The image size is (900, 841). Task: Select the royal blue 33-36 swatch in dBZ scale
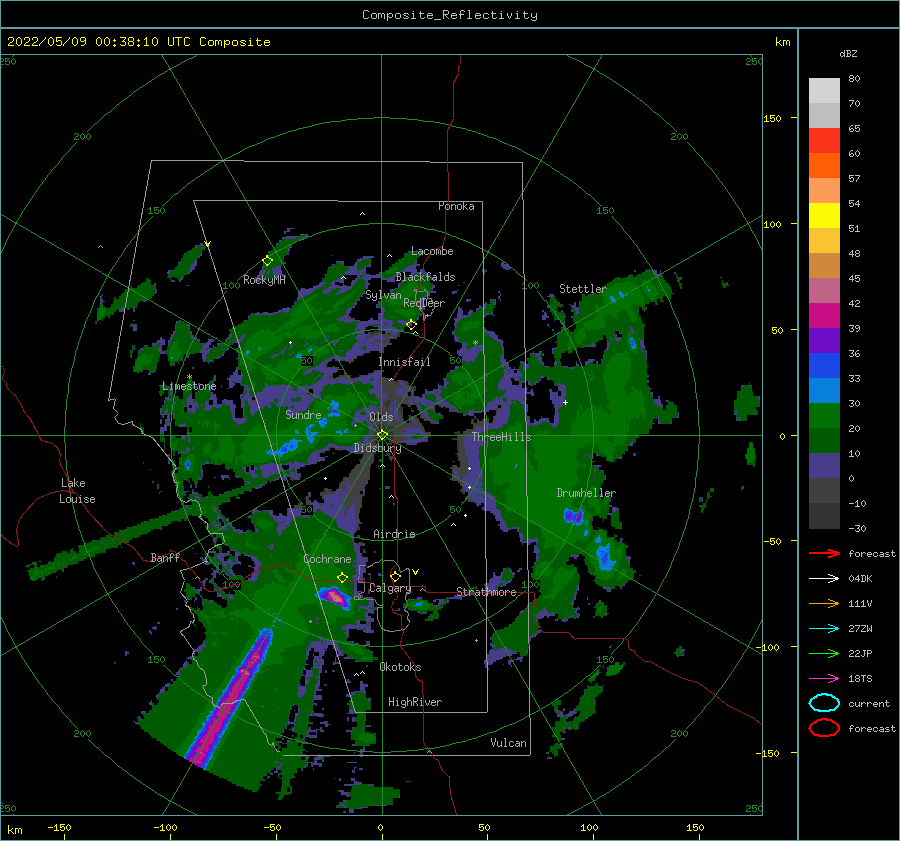[824, 365]
